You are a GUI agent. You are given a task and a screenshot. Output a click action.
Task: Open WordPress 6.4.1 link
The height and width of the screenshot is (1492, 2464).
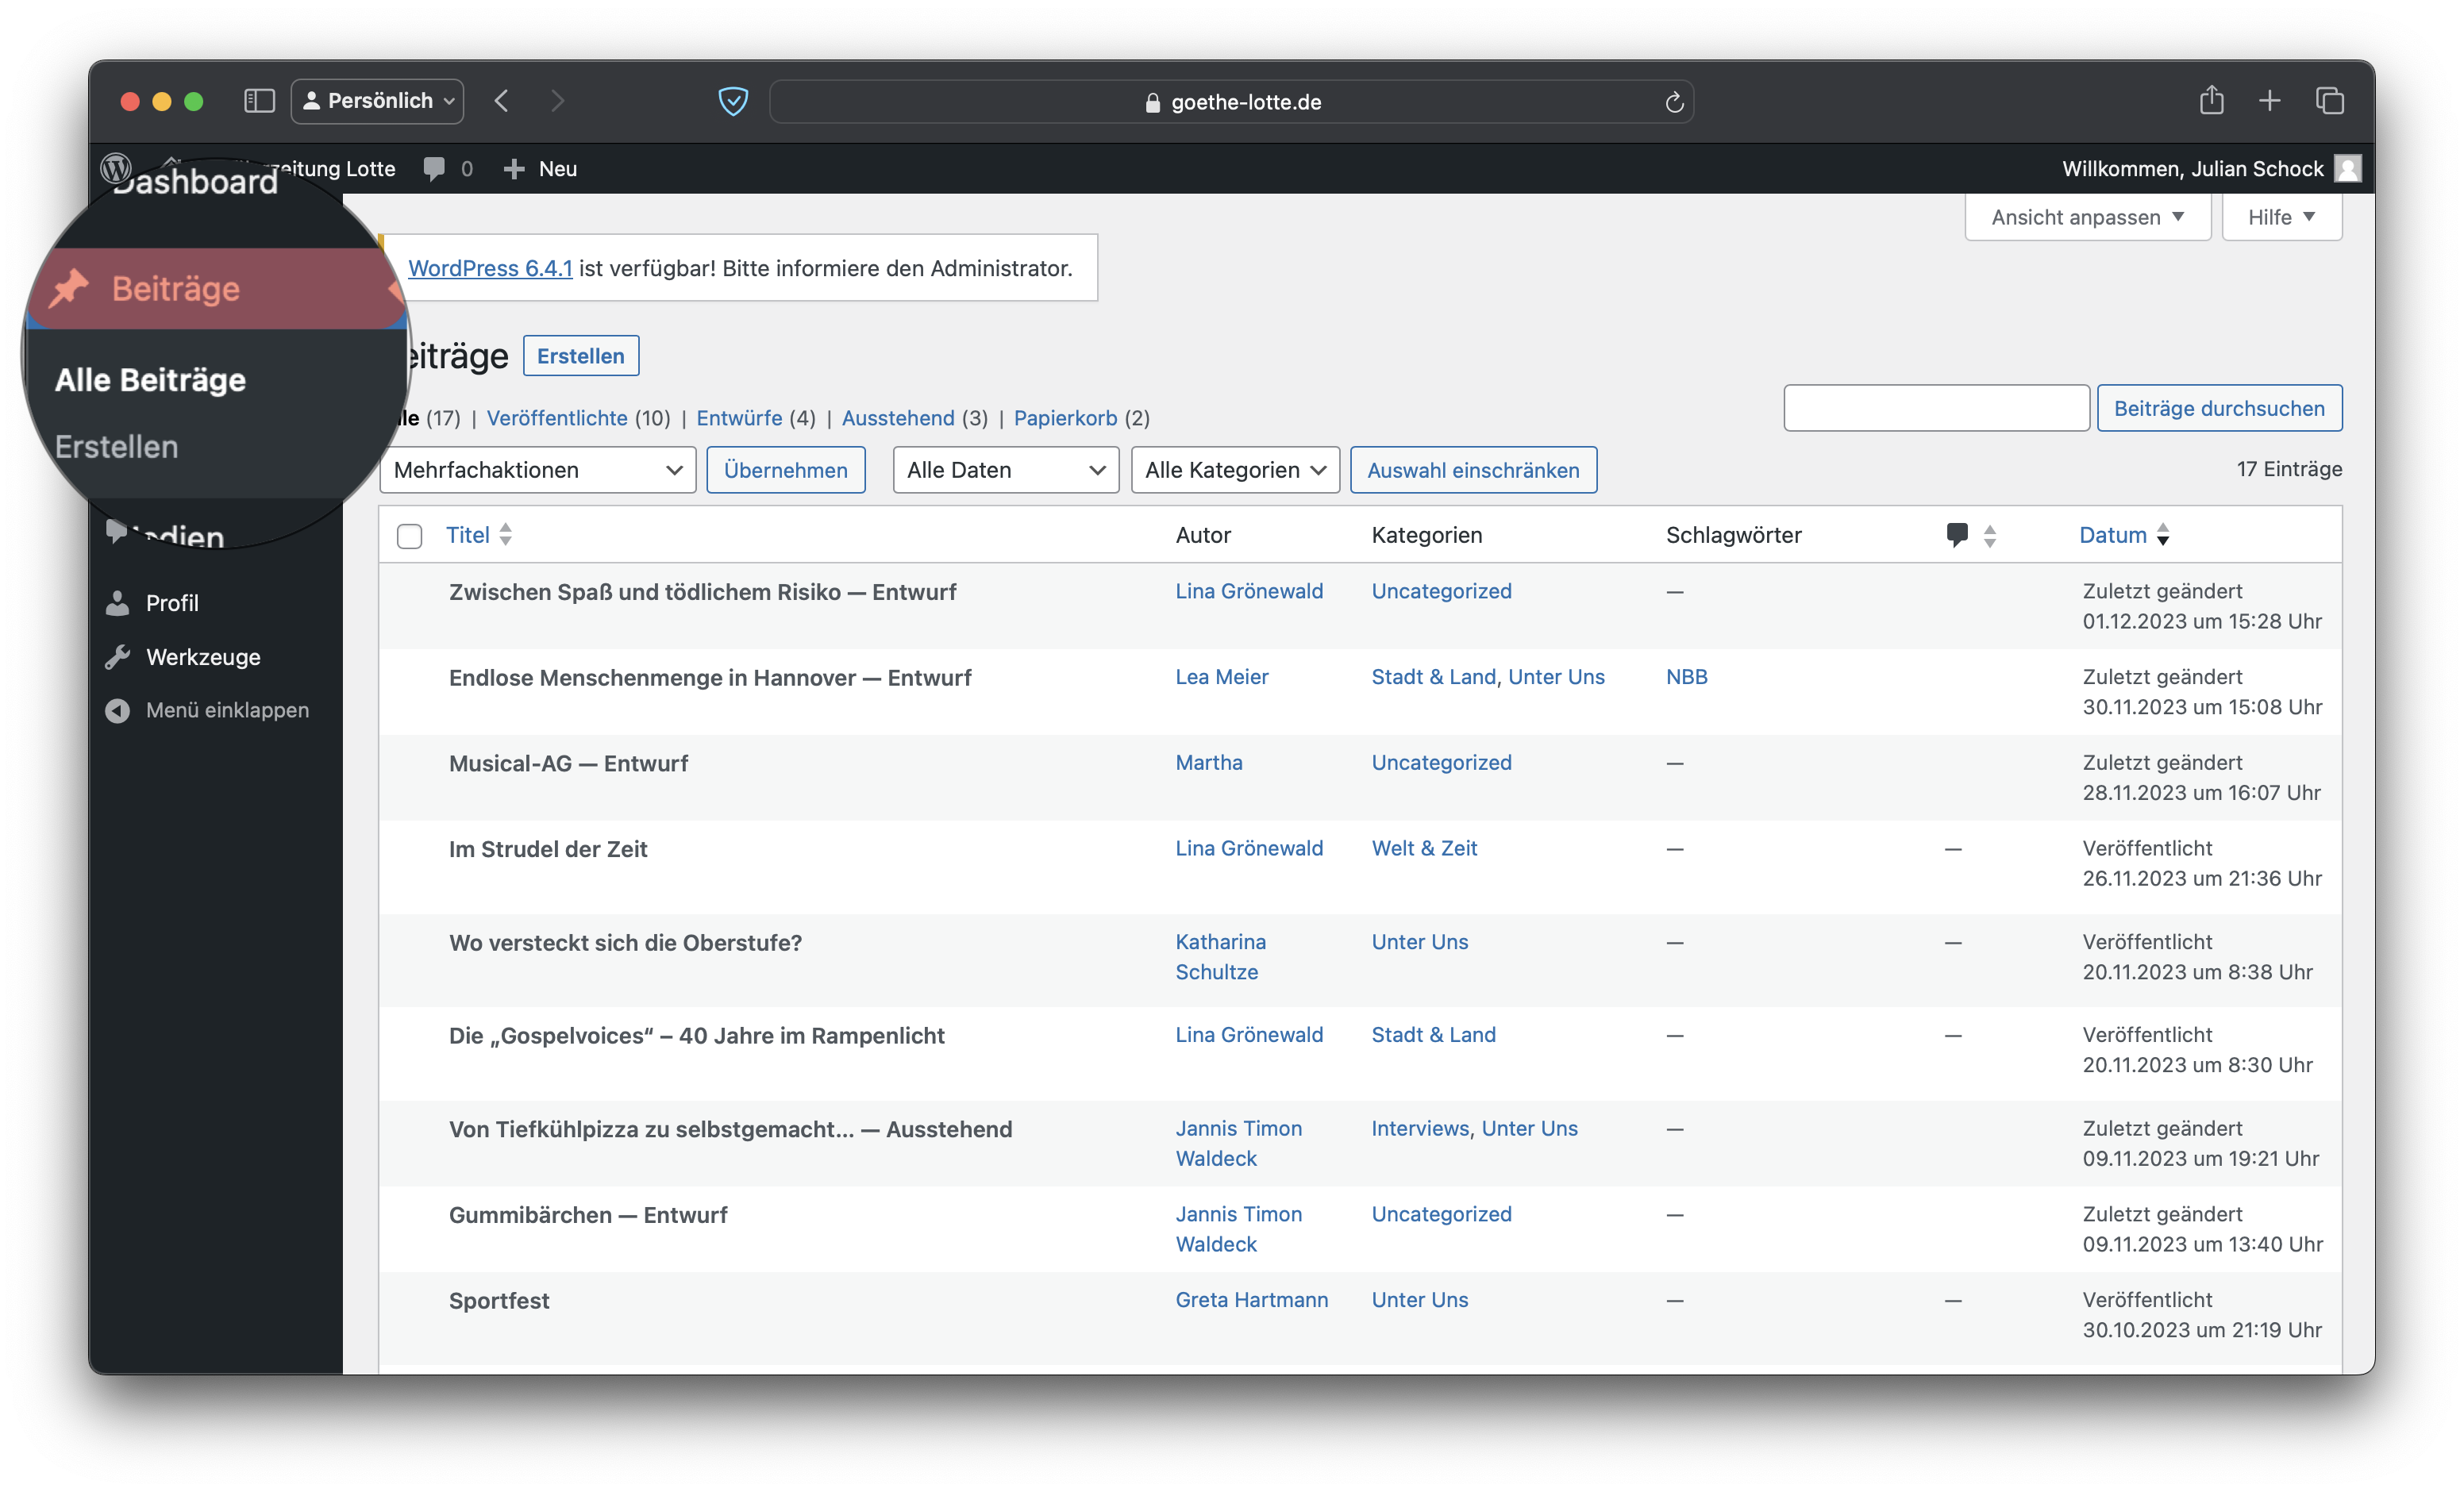point(490,268)
